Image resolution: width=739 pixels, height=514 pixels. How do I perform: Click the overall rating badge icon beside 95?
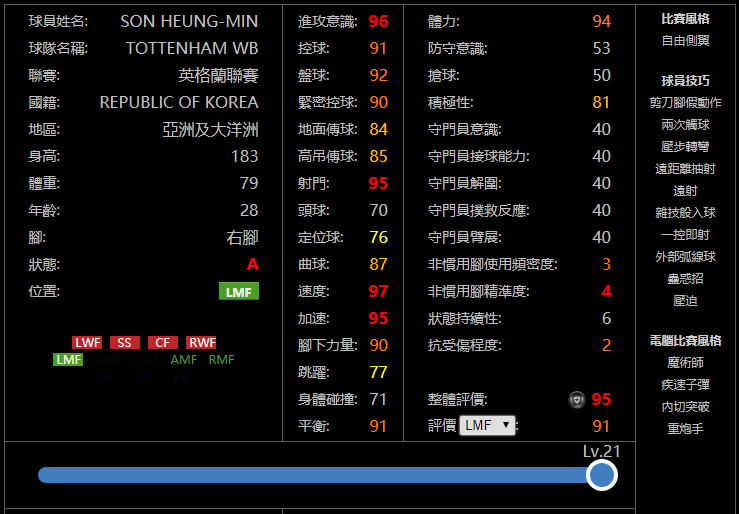point(577,400)
